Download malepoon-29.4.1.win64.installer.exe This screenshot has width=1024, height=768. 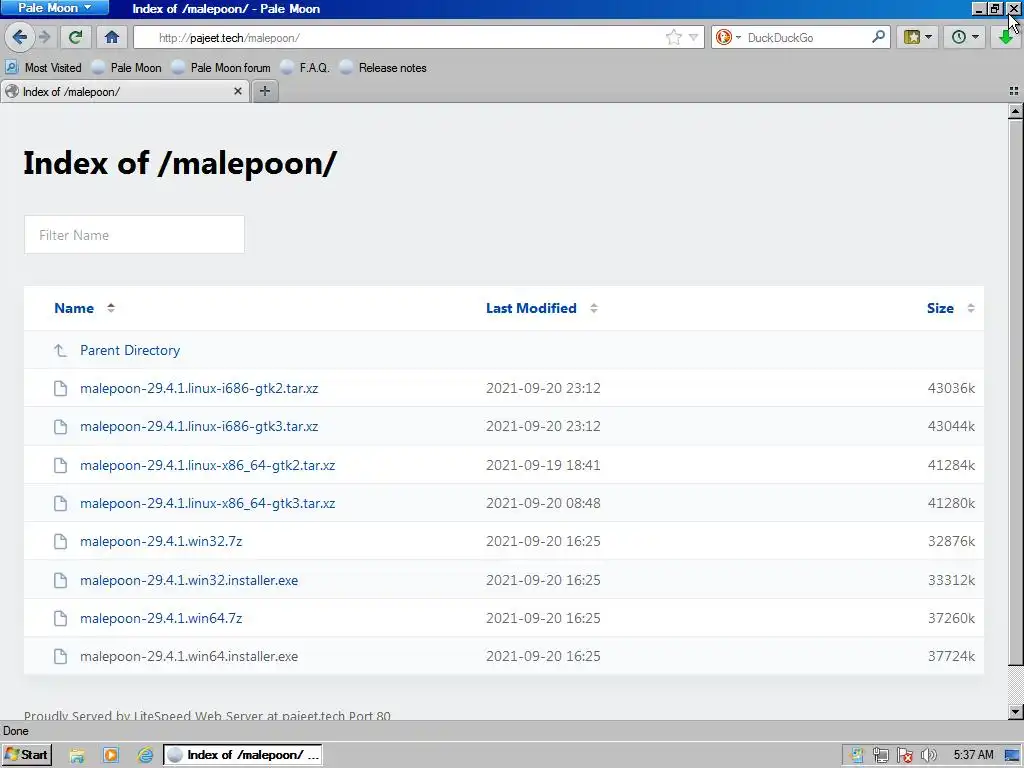click(x=189, y=656)
